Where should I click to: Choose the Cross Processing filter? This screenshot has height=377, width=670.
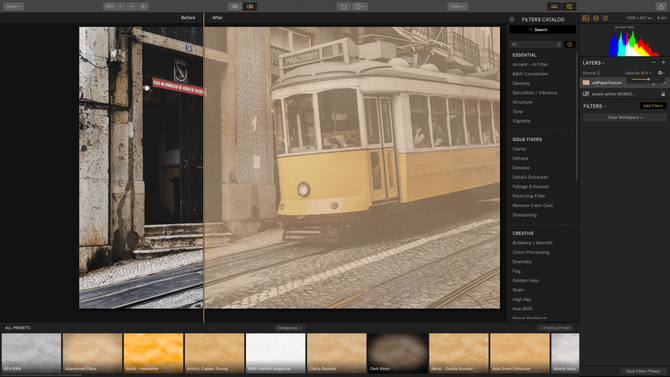click(531, 252)
